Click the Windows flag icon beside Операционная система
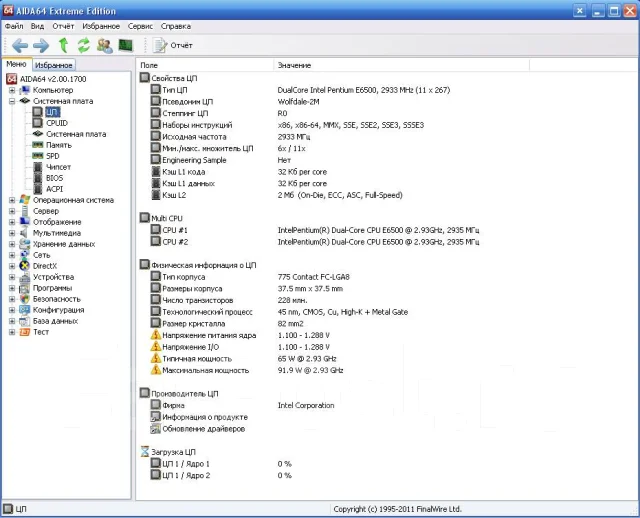 [25, 200]
